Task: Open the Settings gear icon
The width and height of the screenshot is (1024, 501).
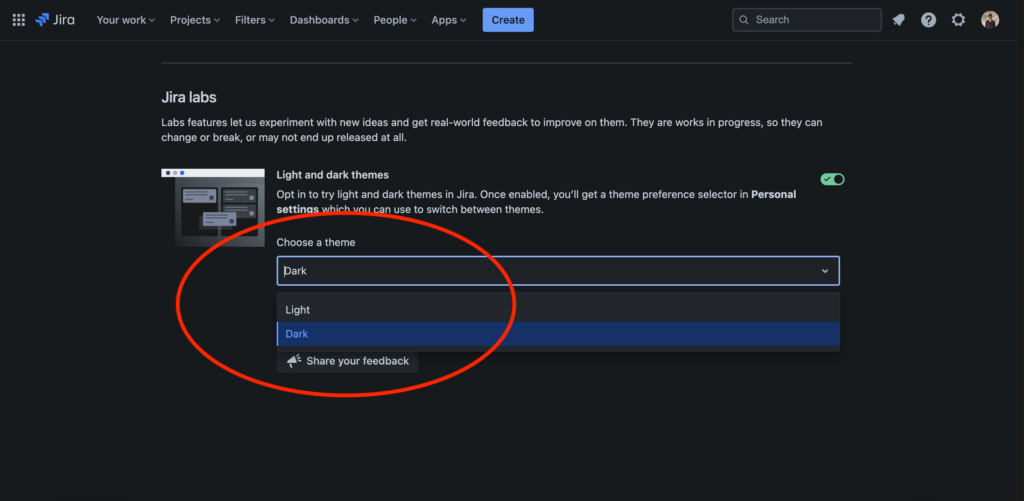Action: (x=958, y=20)
